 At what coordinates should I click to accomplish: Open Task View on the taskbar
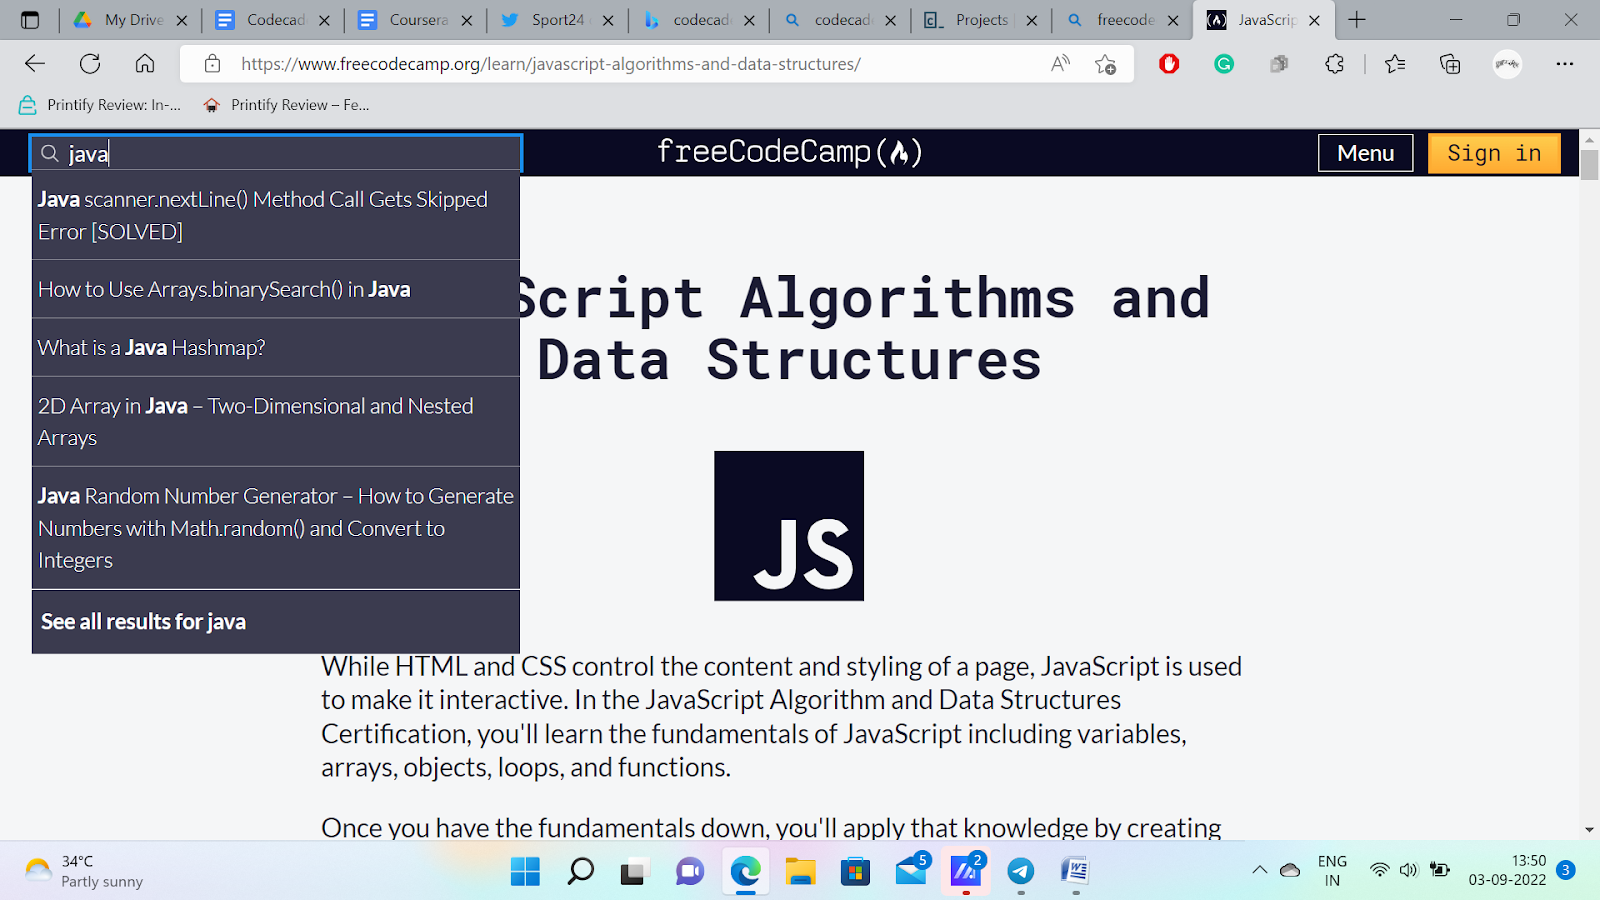click(634, 871)
